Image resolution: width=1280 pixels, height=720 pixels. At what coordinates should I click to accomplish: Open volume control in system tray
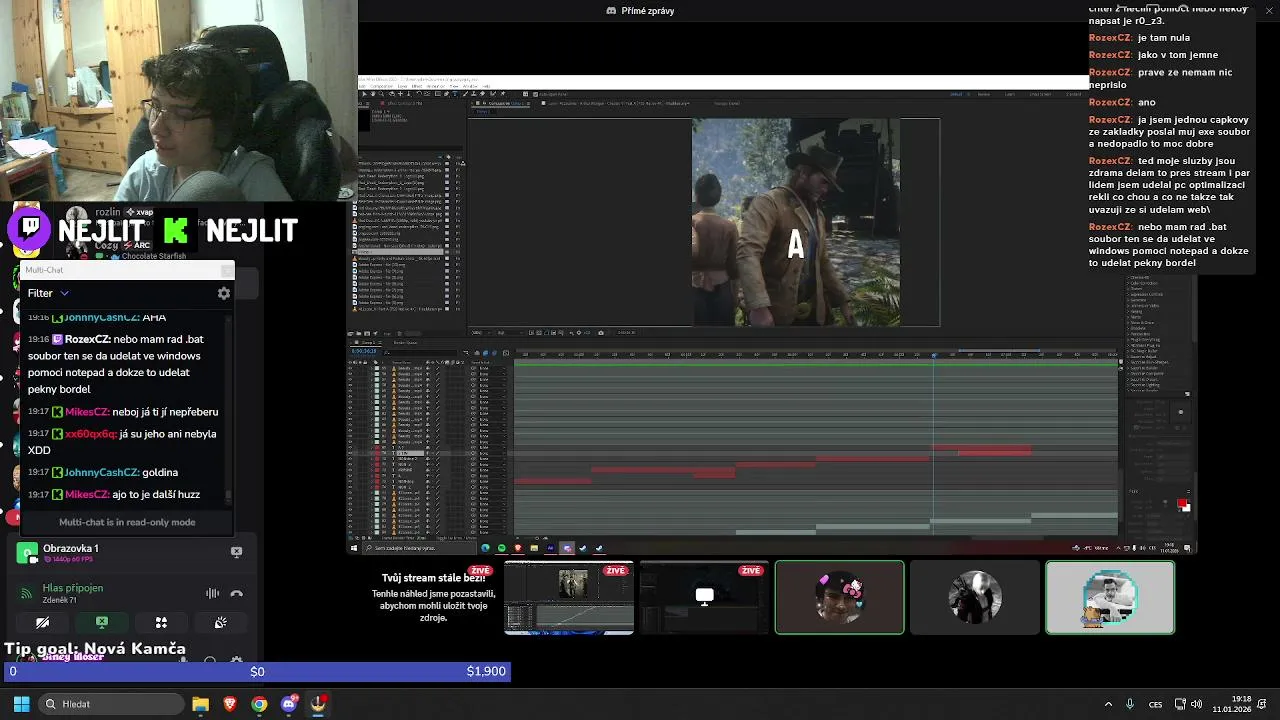pos(1197,704)
